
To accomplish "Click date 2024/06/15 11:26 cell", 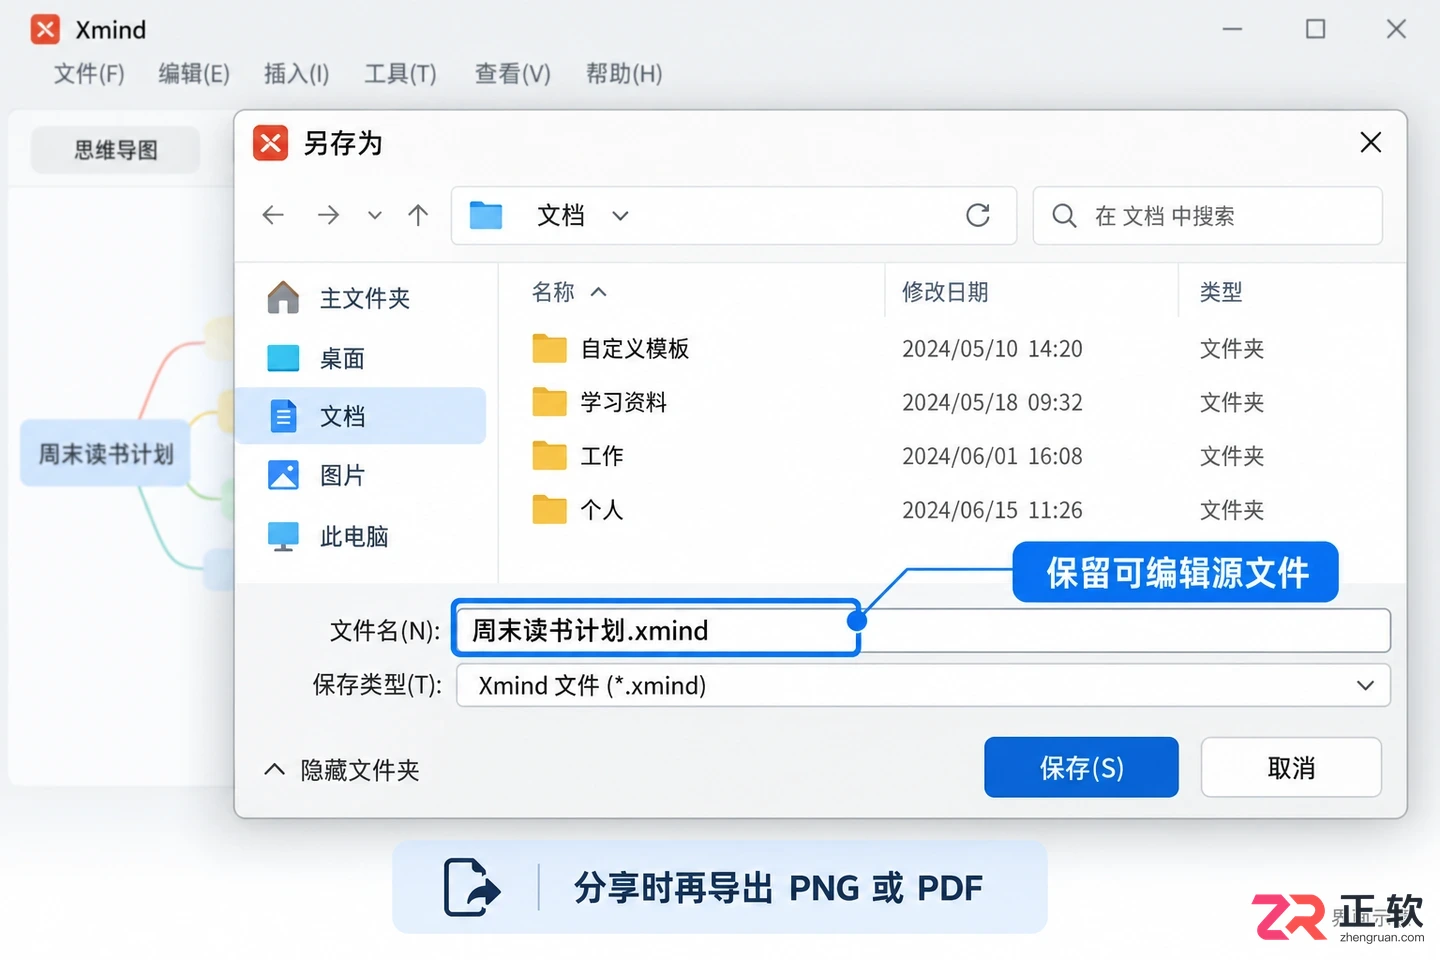I will click(x=992, y=510).
